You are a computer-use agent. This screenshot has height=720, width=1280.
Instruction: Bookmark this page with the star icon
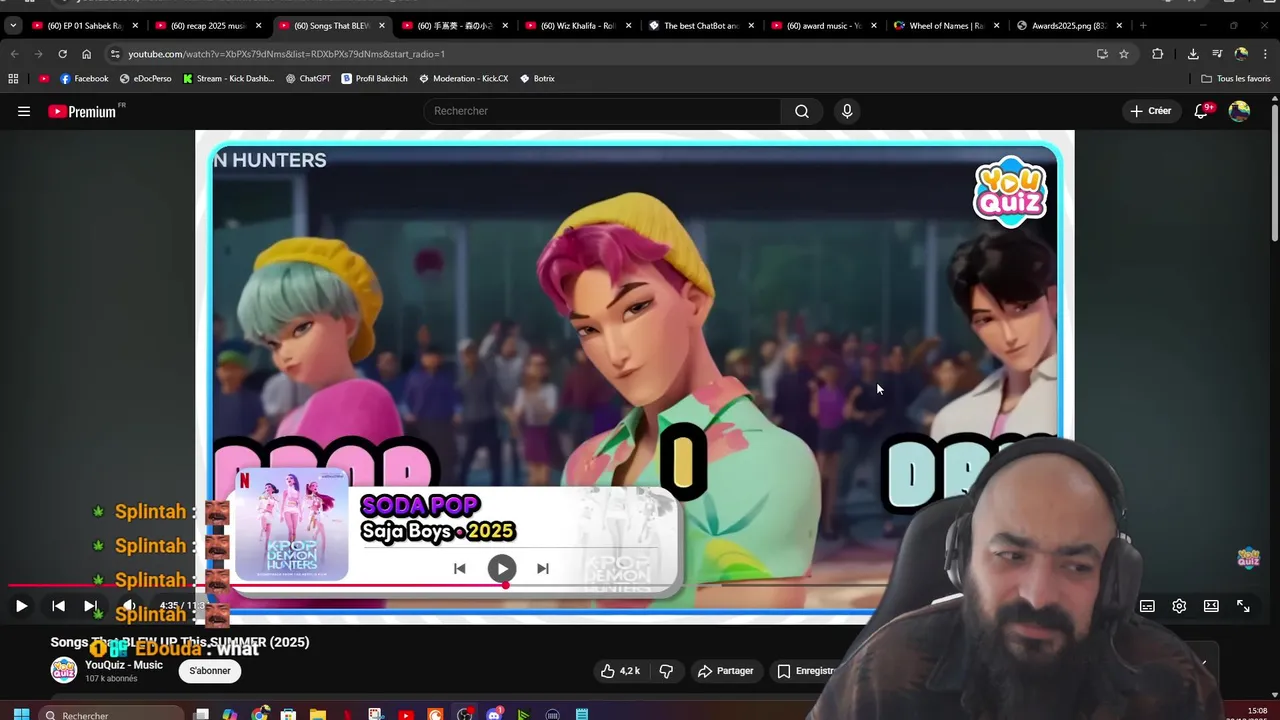point(1124,54)
